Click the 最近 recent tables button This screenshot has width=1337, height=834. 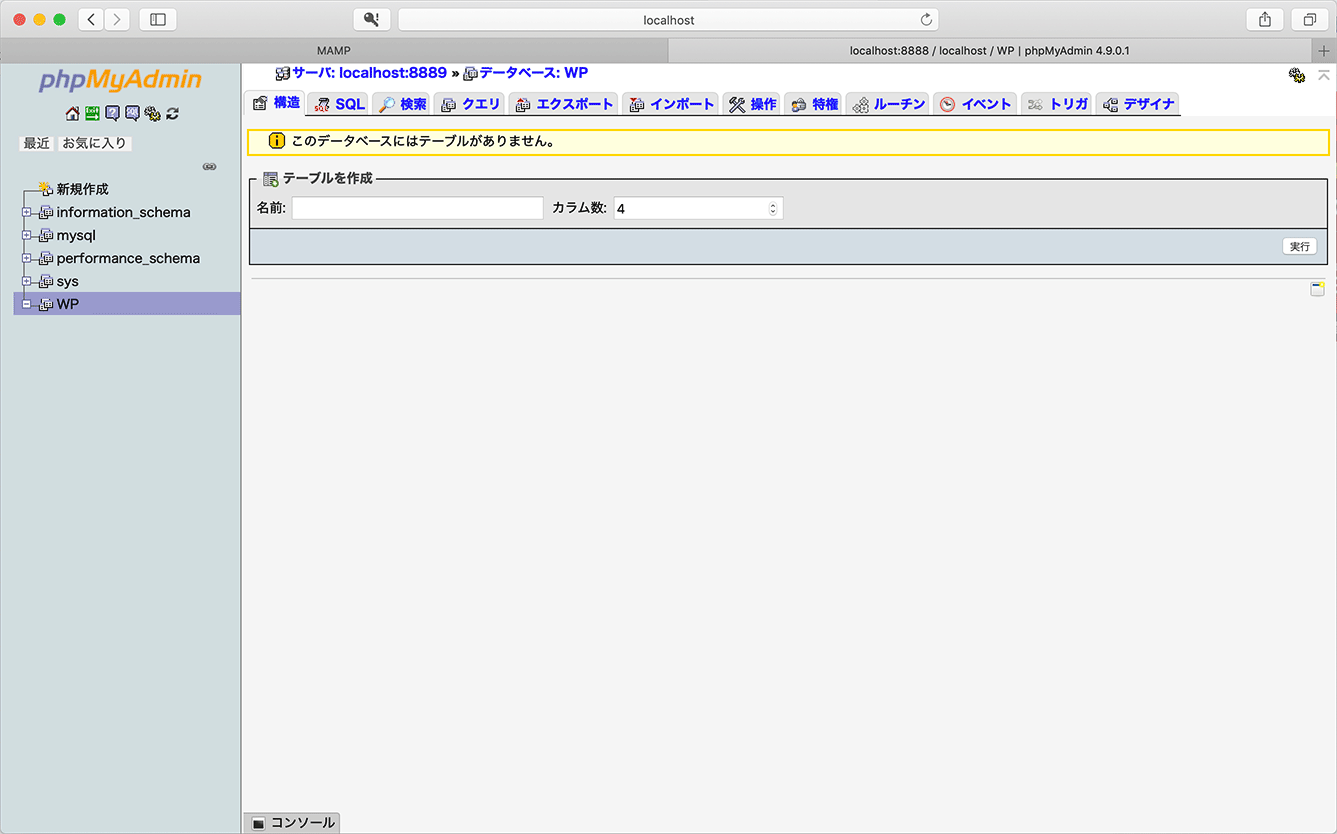point(37,143)
